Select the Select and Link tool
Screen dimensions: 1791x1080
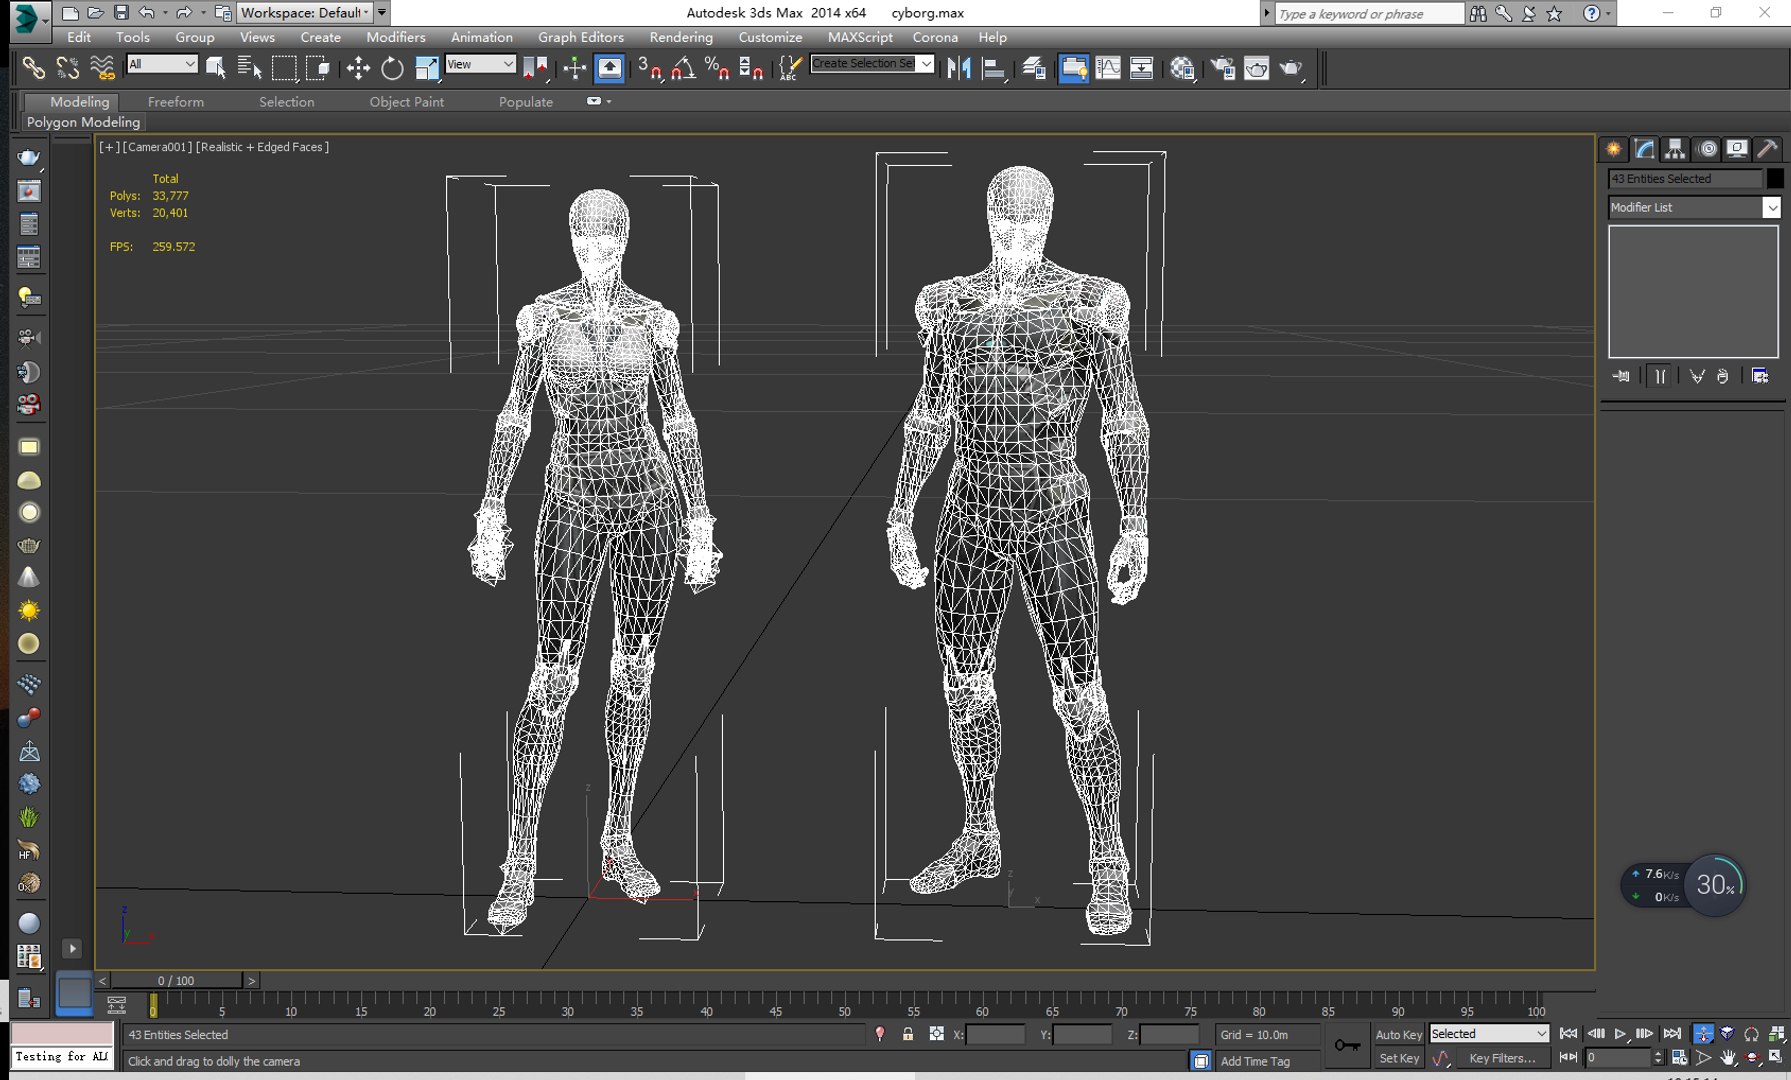tap(34, 68)
